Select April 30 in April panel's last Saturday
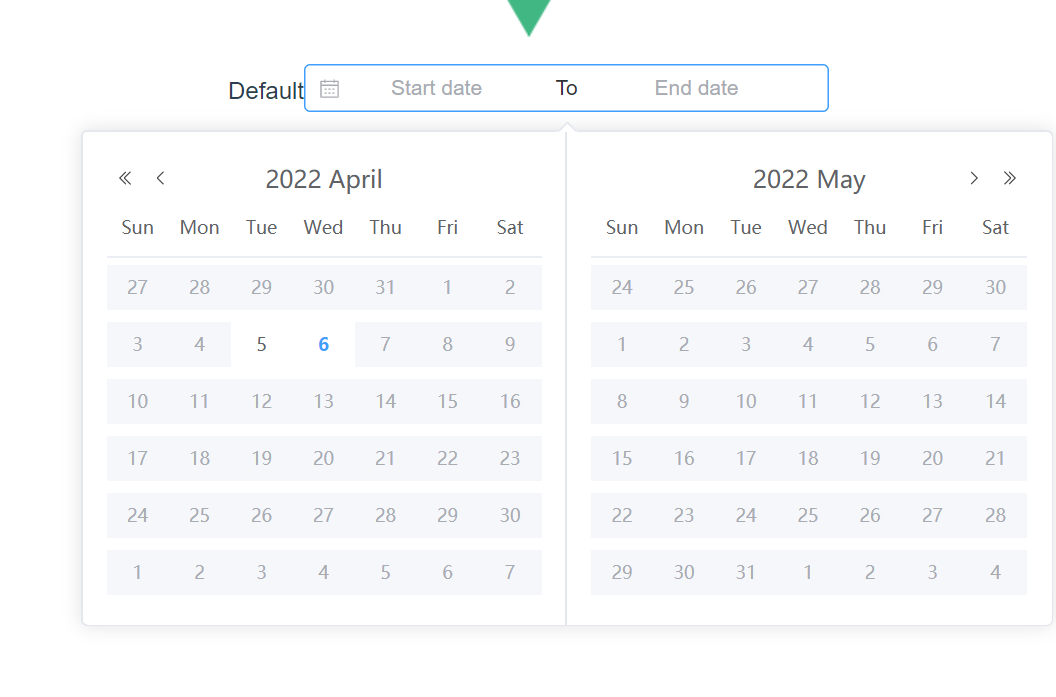 (510, 516)
